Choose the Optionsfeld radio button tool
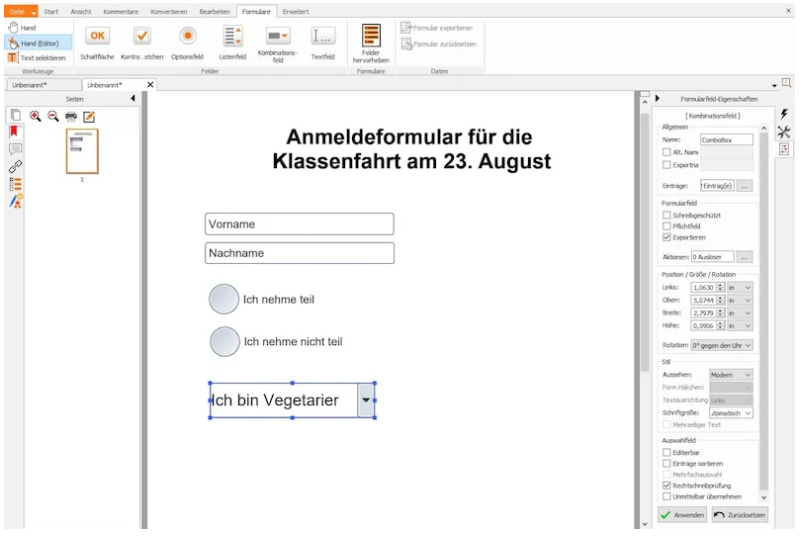Screen dimensions: 808x538 coord(187,37)
